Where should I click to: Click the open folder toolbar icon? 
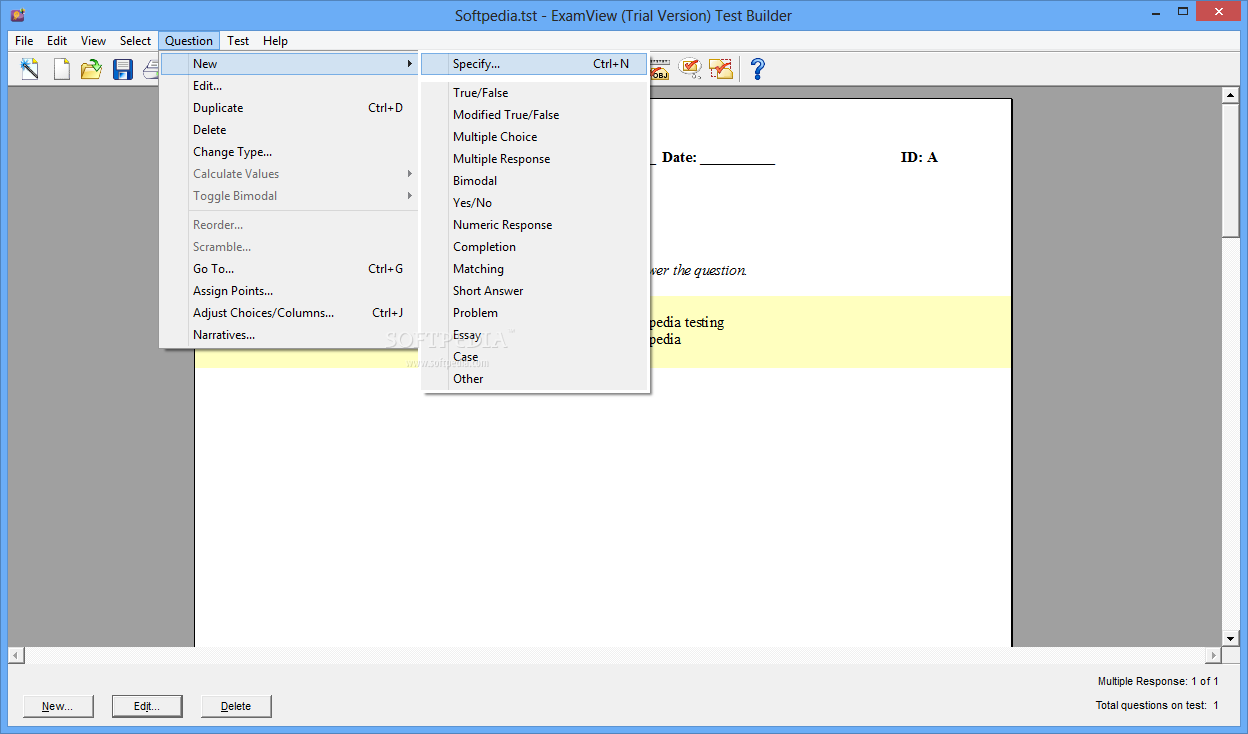[92, 69]
